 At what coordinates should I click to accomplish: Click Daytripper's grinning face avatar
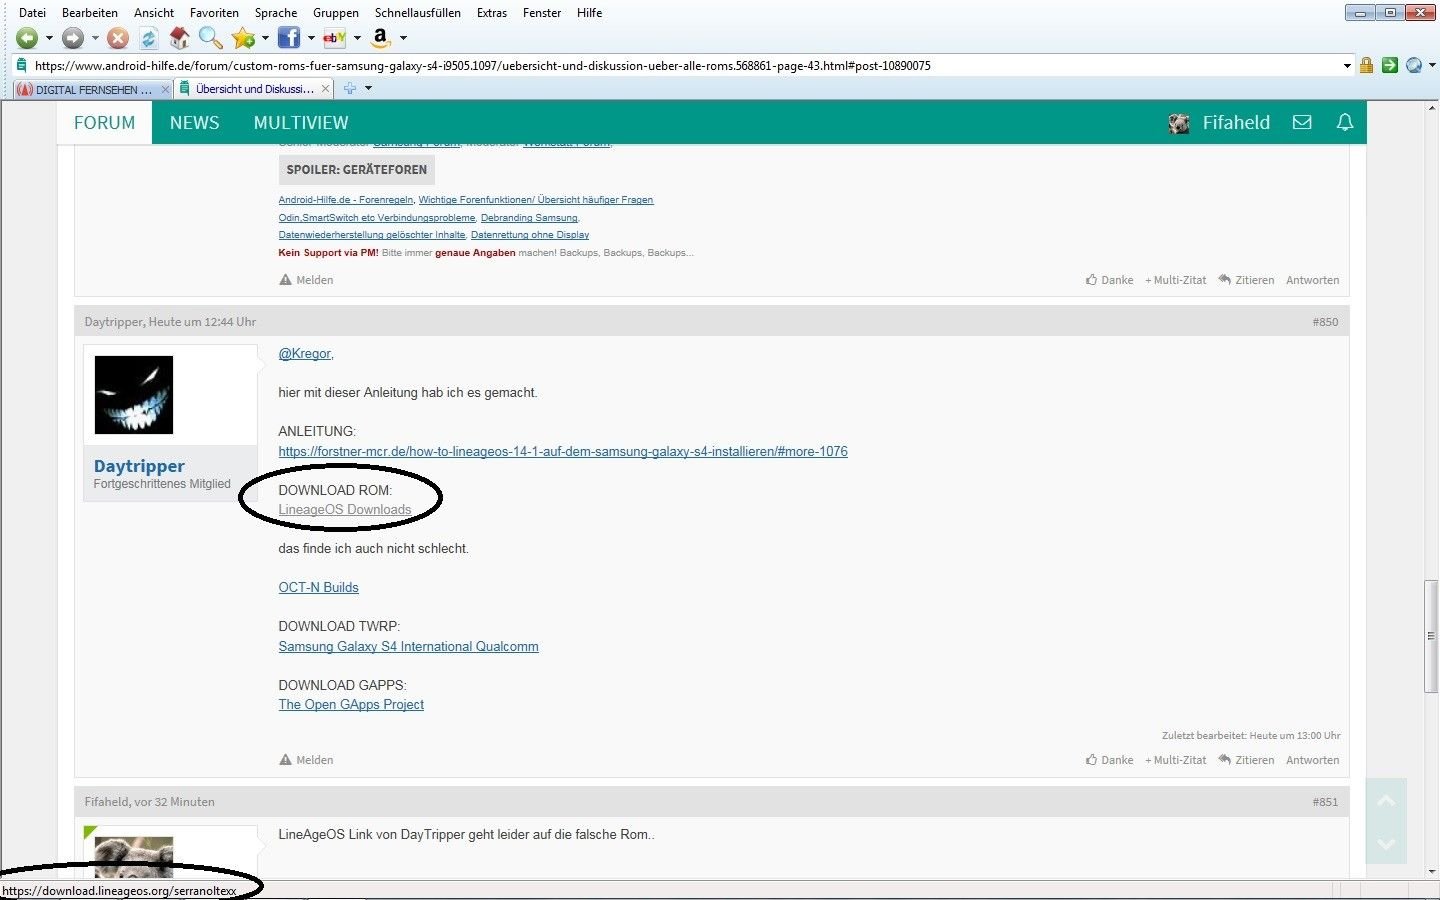pyautogui.click(x=134, y=395)
